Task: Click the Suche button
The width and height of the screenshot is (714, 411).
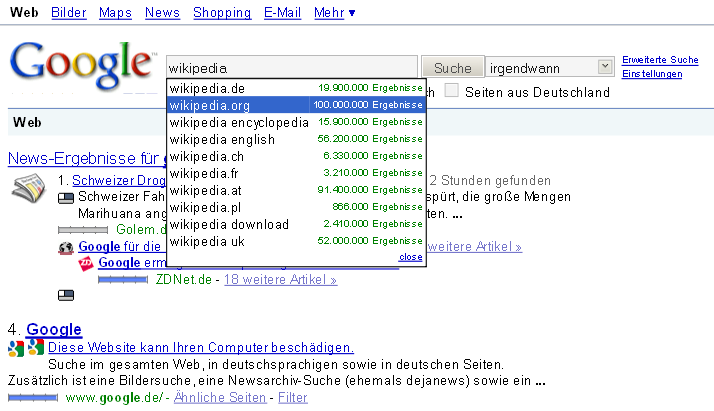Action: [453, 68]
